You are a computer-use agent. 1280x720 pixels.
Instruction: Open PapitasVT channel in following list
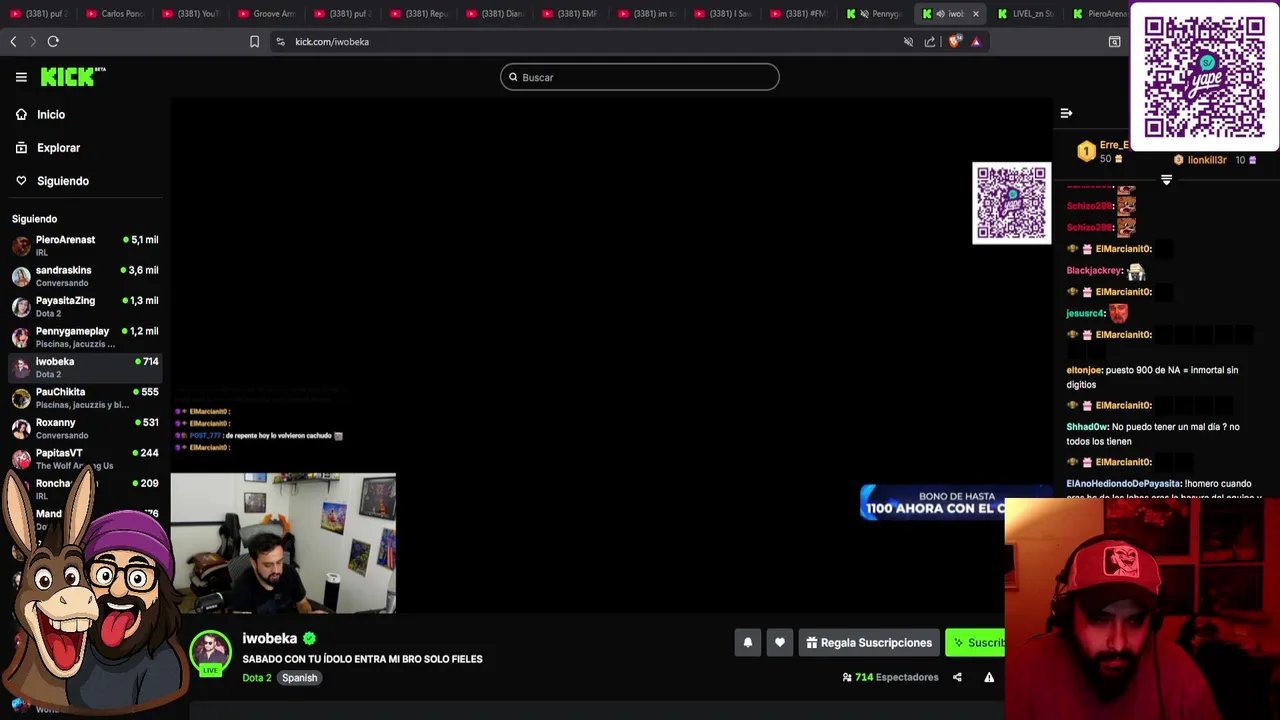click(x=85, y=459)
